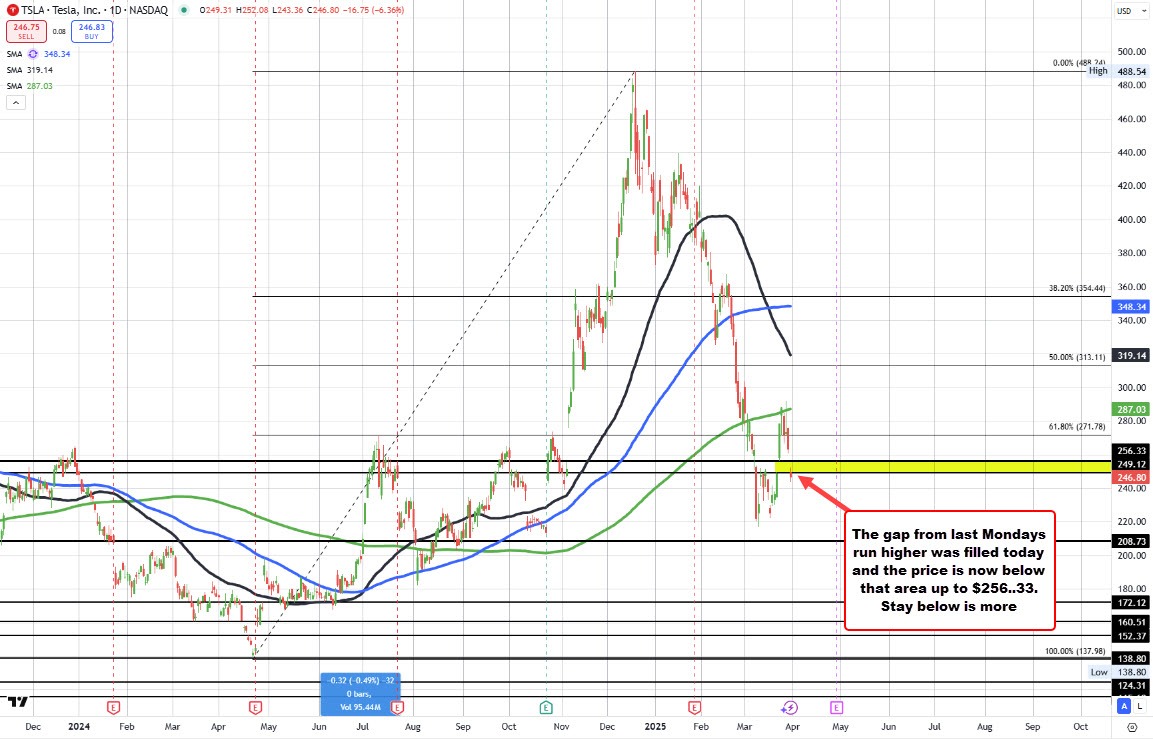Screen dimensions: 1153x739
Task: Select the SMA 348.34 indicator legend
Action: click(38, 54)
